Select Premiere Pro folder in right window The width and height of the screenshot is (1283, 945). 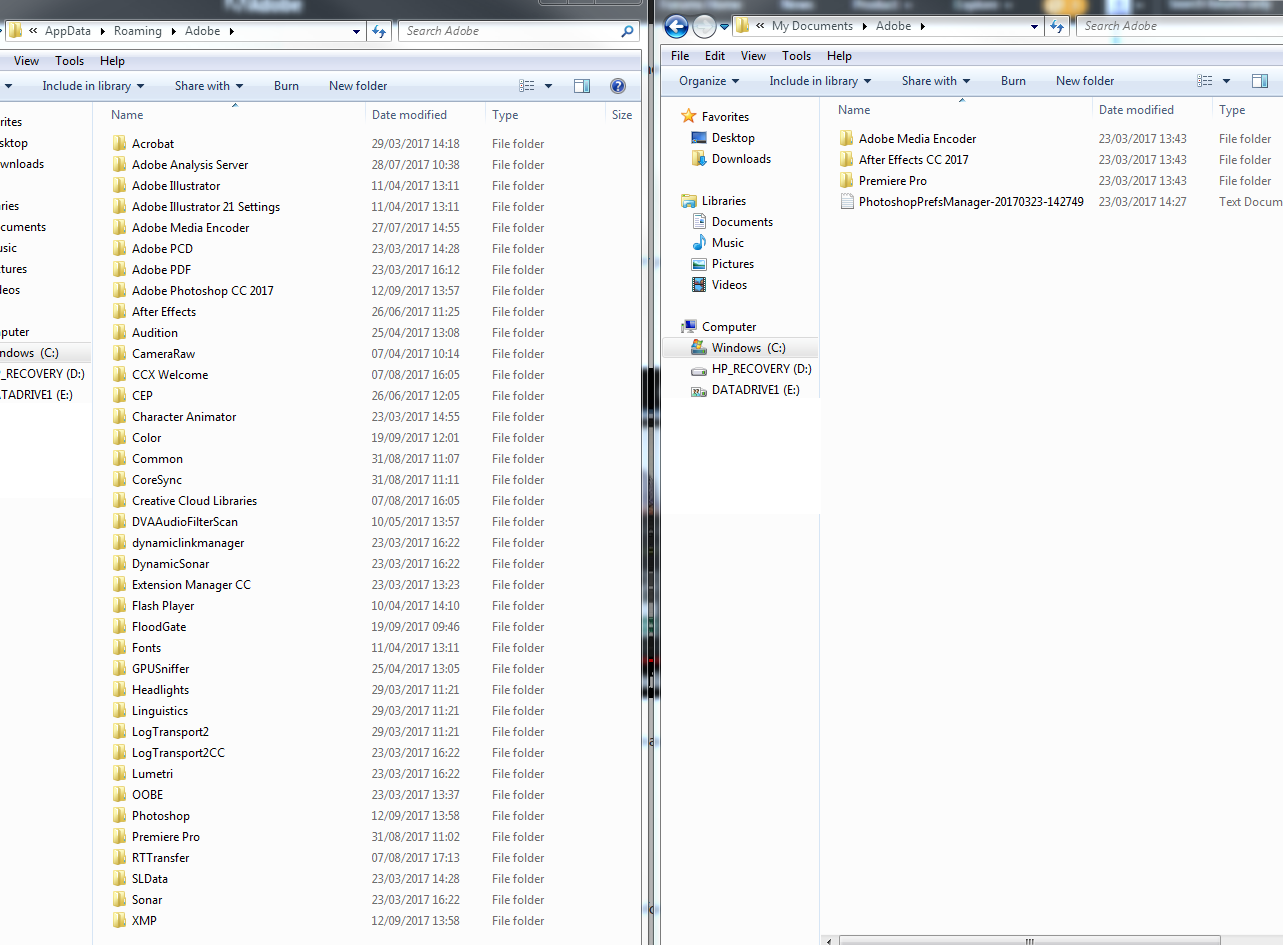(x=892, y=181)
